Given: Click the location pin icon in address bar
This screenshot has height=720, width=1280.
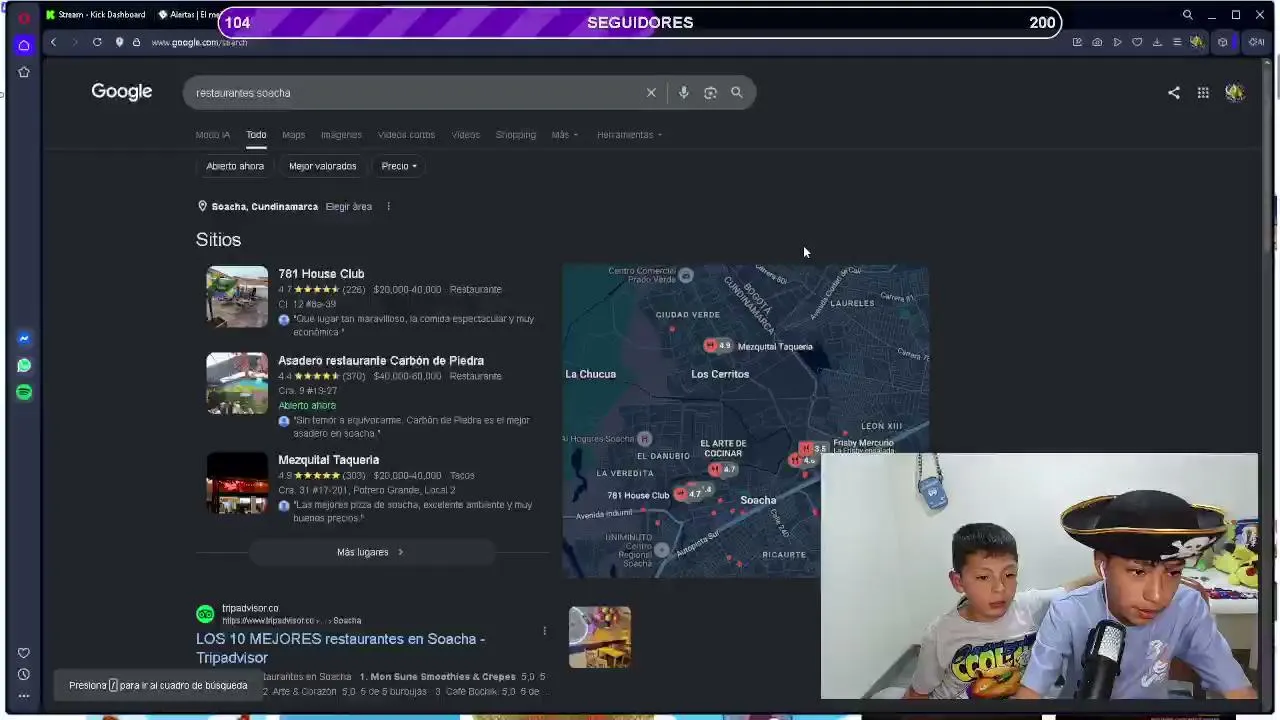Looking at the screenshot, I should (x=119, y=42).
